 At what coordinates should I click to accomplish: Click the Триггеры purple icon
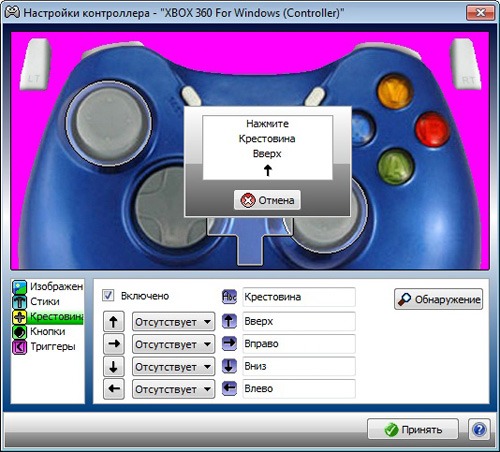(19, 347)
